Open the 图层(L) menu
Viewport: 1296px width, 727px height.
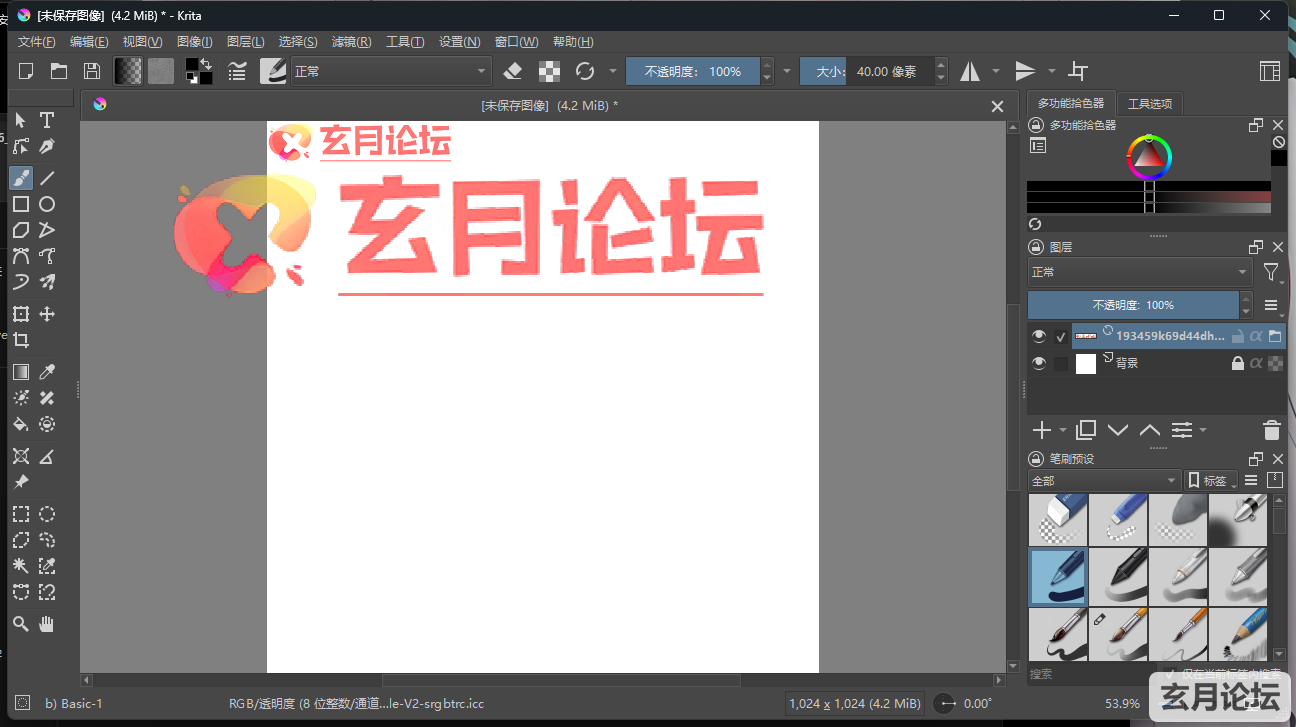(246, 41)
